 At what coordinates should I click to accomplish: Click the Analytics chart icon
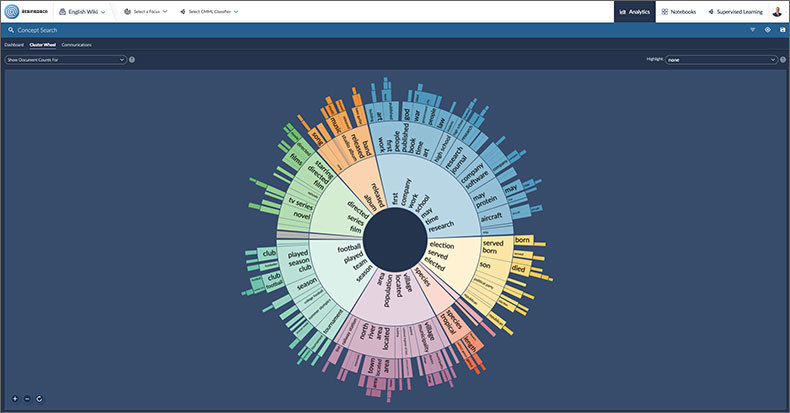click(623, 12)
